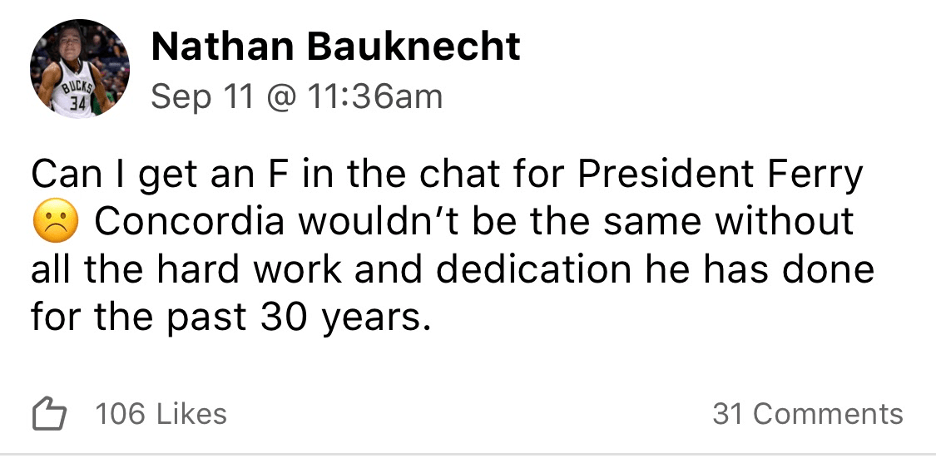The width and height of the screenshot is (936, 458).
Task: Click the Bucks jersey number 34 in the avatar
Action: click(79, 101)
